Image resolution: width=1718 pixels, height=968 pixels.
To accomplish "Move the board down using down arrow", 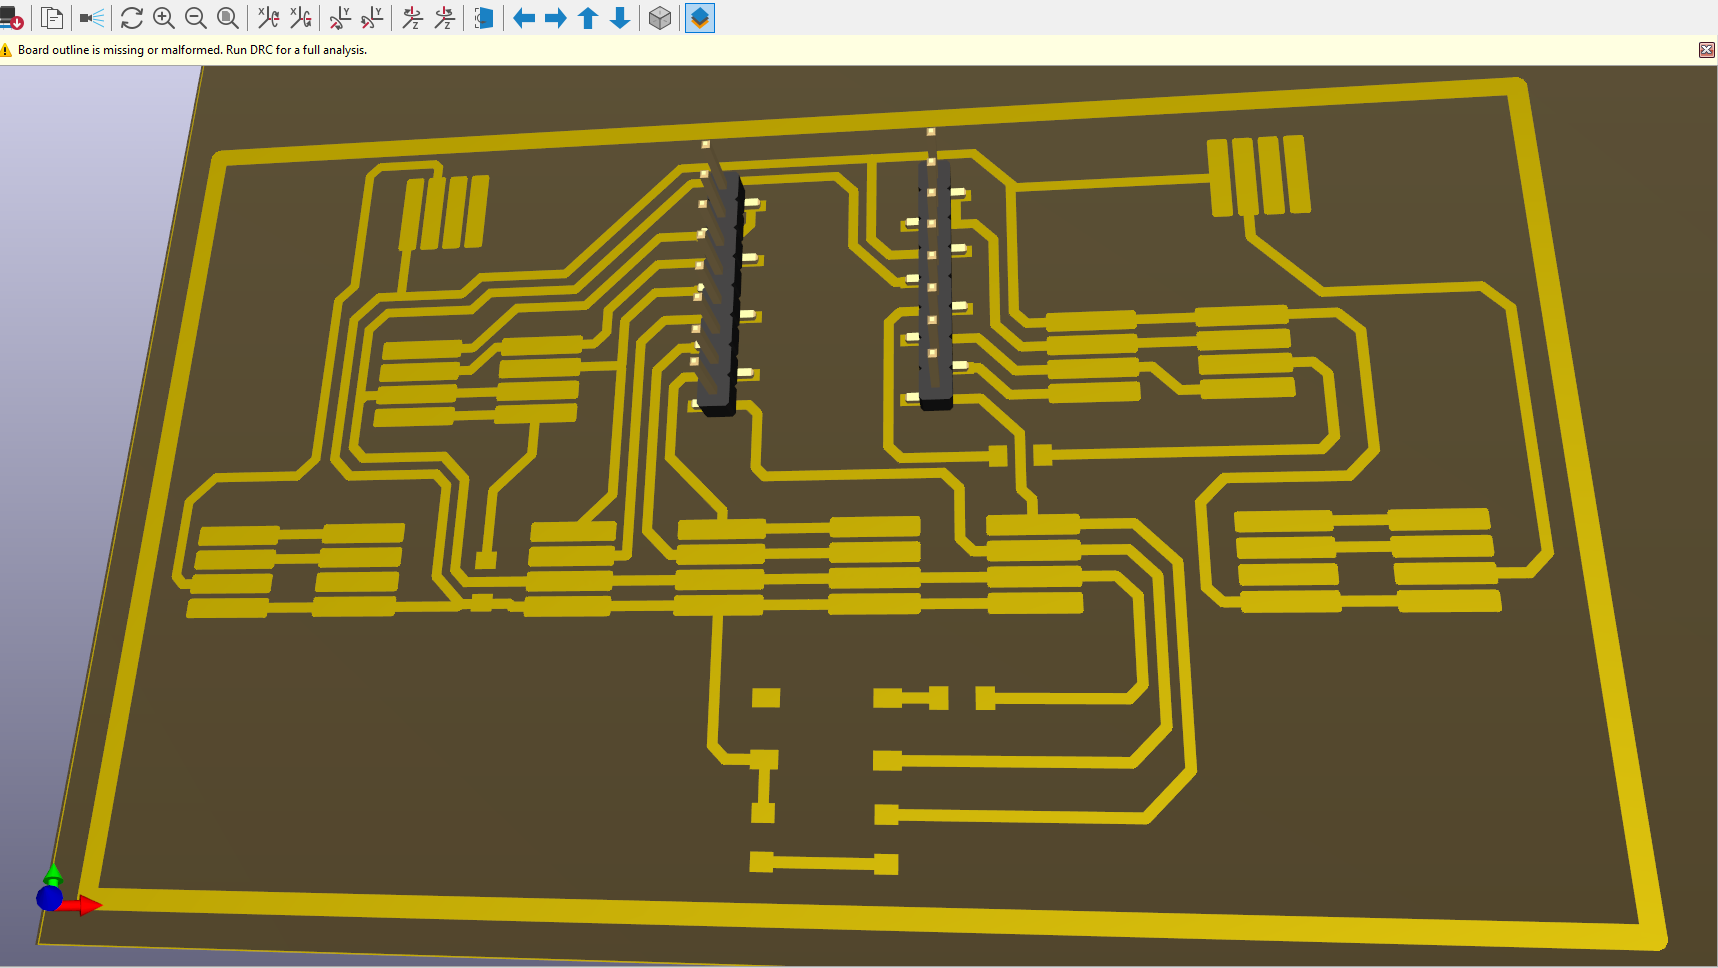I will pyautogui.click(x=620, y=18).
